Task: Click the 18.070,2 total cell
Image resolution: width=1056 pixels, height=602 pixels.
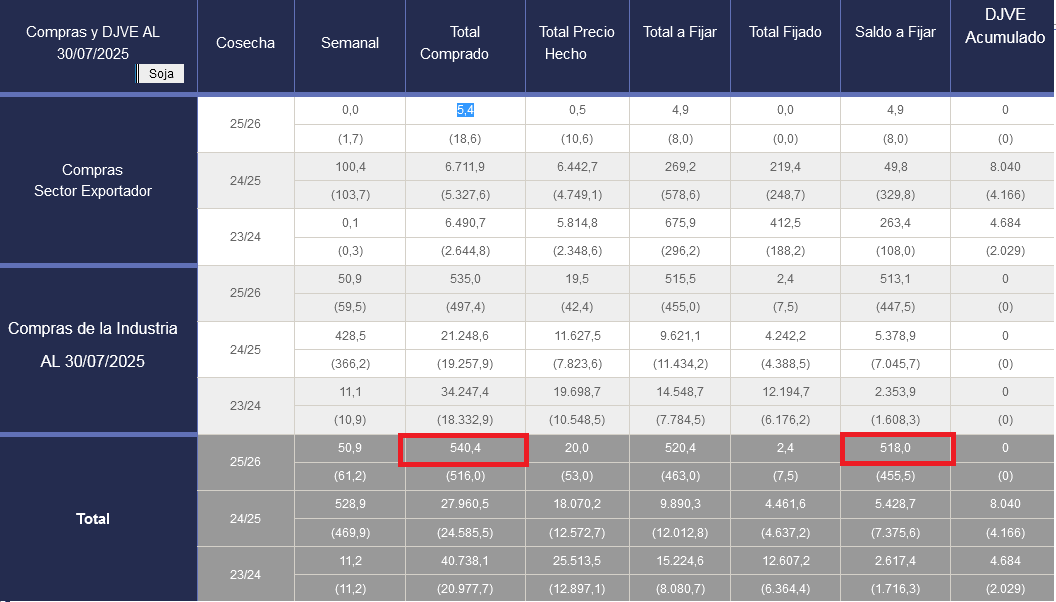Action: pyautogui.click(x=577, y=504)
